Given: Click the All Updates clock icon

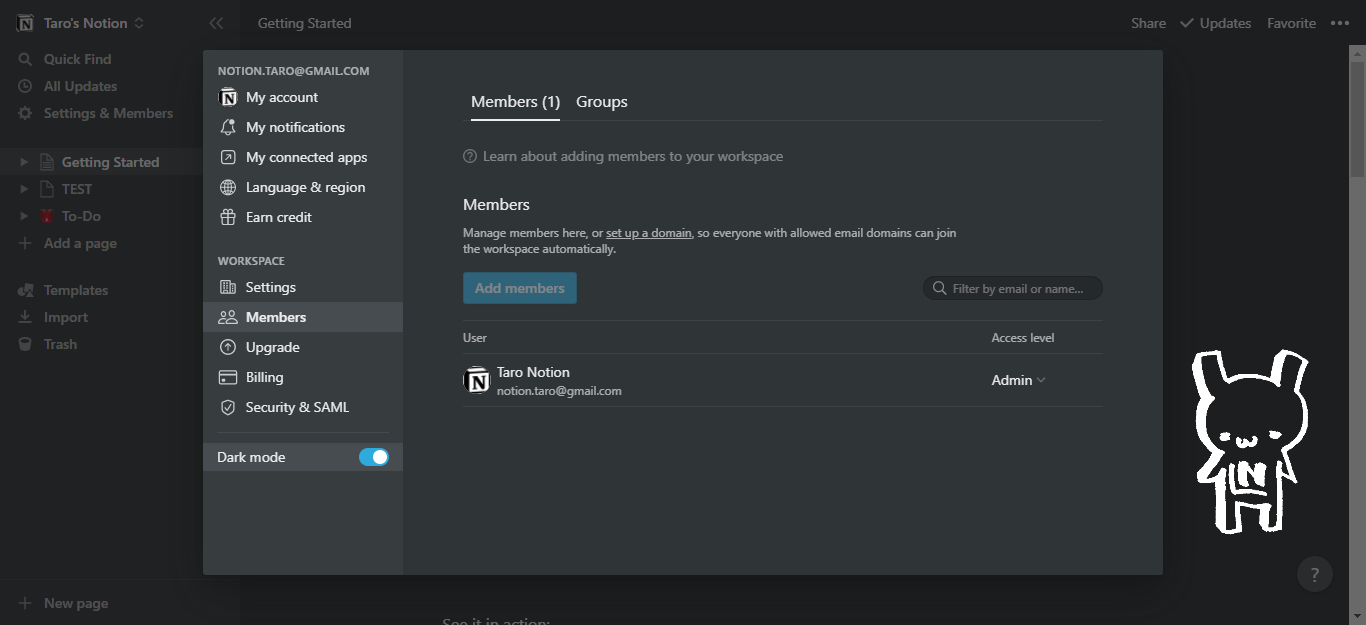Looking at the screenshot, I should pos(25,86).
